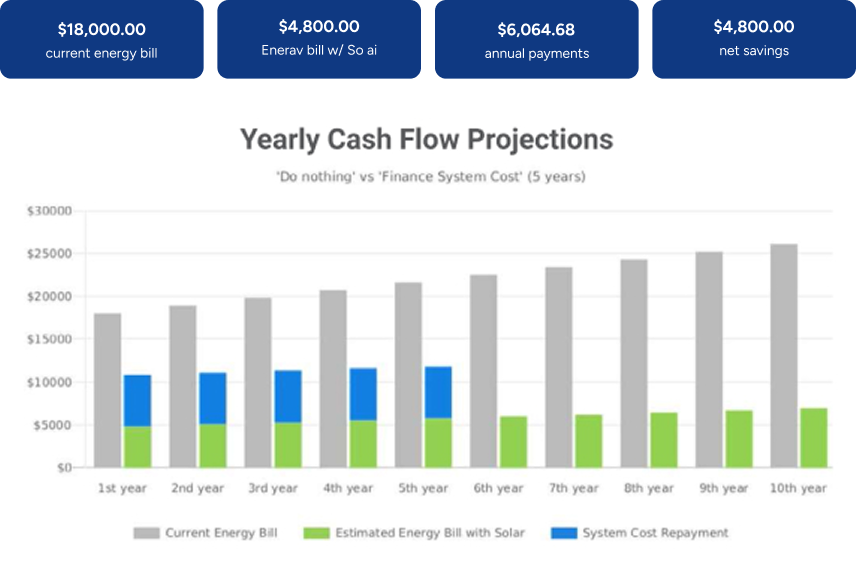
Task: Select the blue repayment segment for 3rd year
Action: [288, 396]
